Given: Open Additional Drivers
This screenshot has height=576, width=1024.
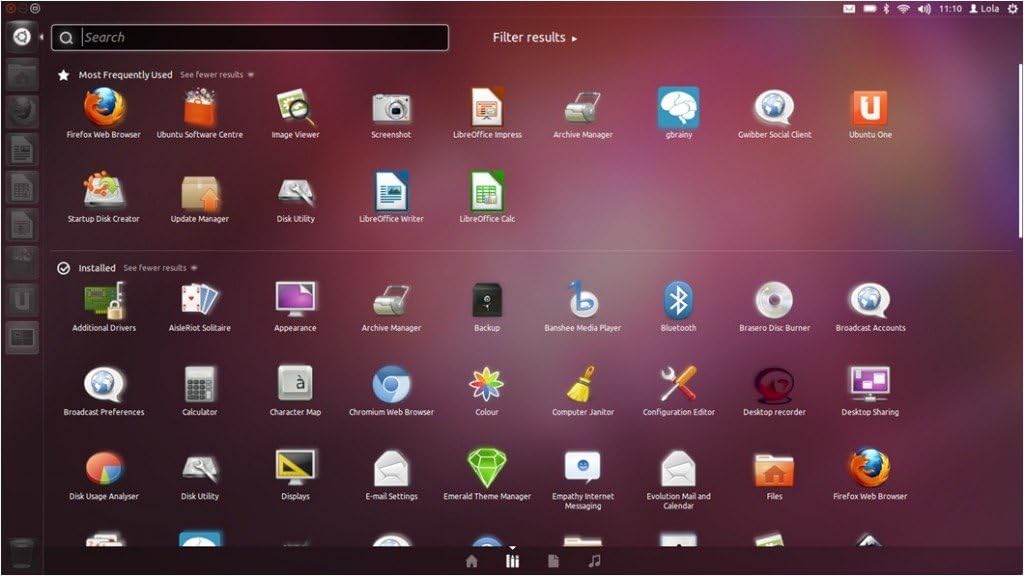Looking at the screenshot, I should [104, 301].
